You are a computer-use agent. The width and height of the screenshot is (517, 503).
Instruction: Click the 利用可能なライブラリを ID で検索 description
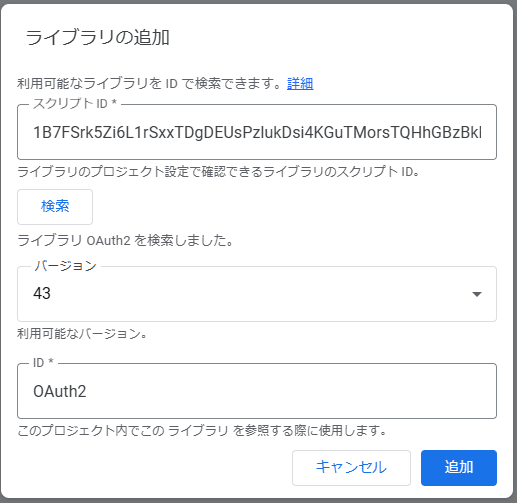[x=150, y=83]
